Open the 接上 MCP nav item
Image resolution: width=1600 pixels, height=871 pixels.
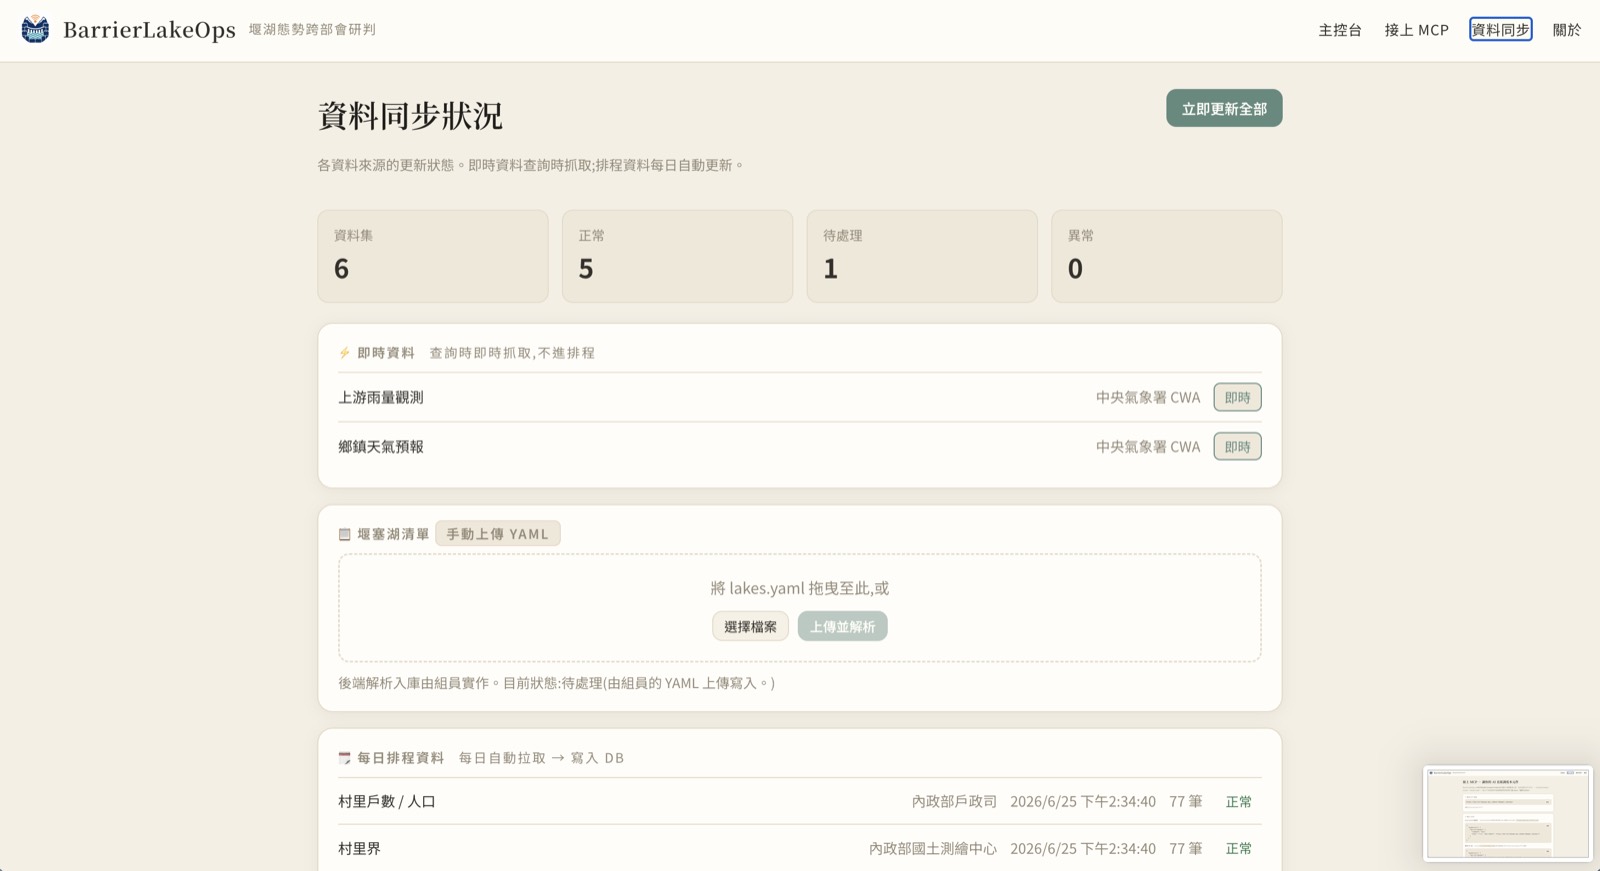[1416, 30]
